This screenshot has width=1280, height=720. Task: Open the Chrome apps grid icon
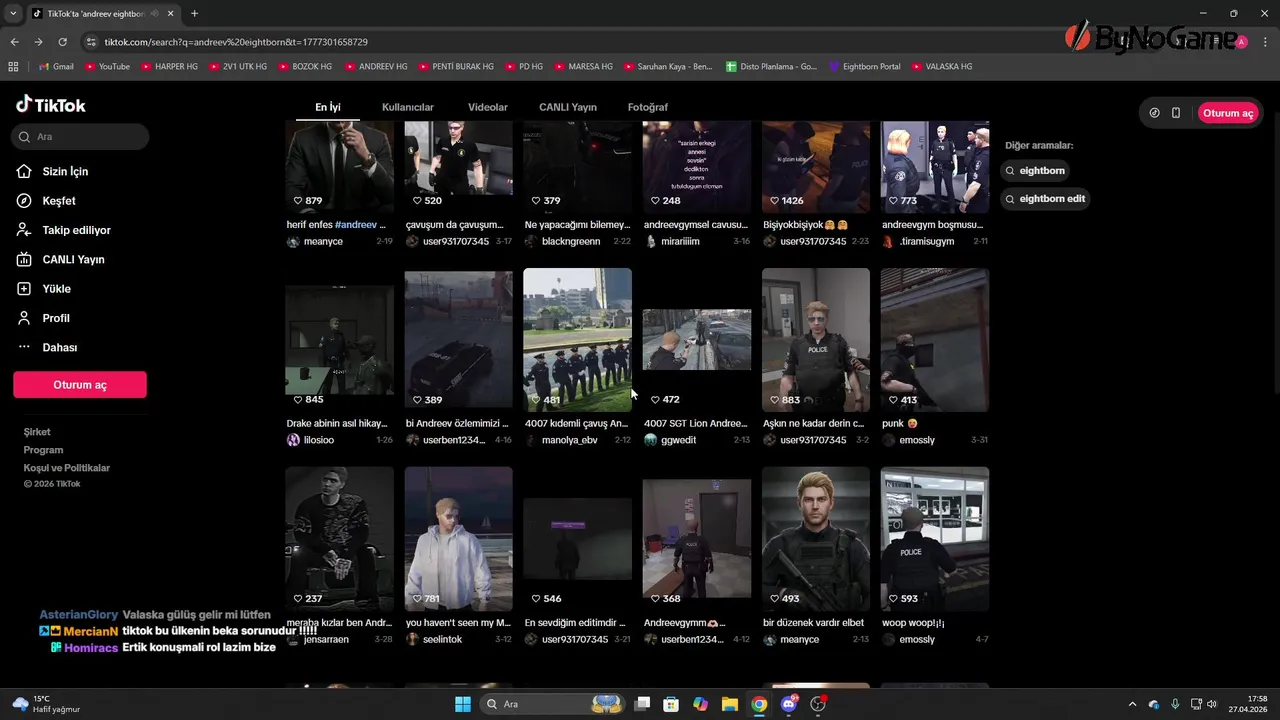(x=13, y=66)
